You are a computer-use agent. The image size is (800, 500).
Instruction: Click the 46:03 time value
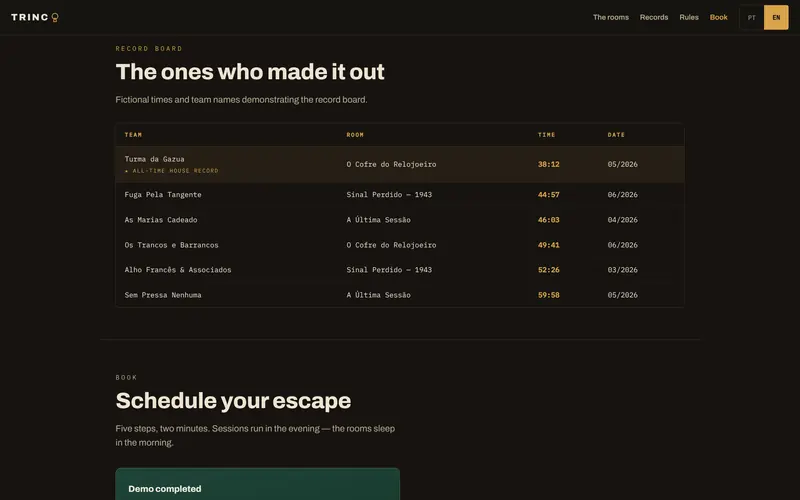point(548,220)
